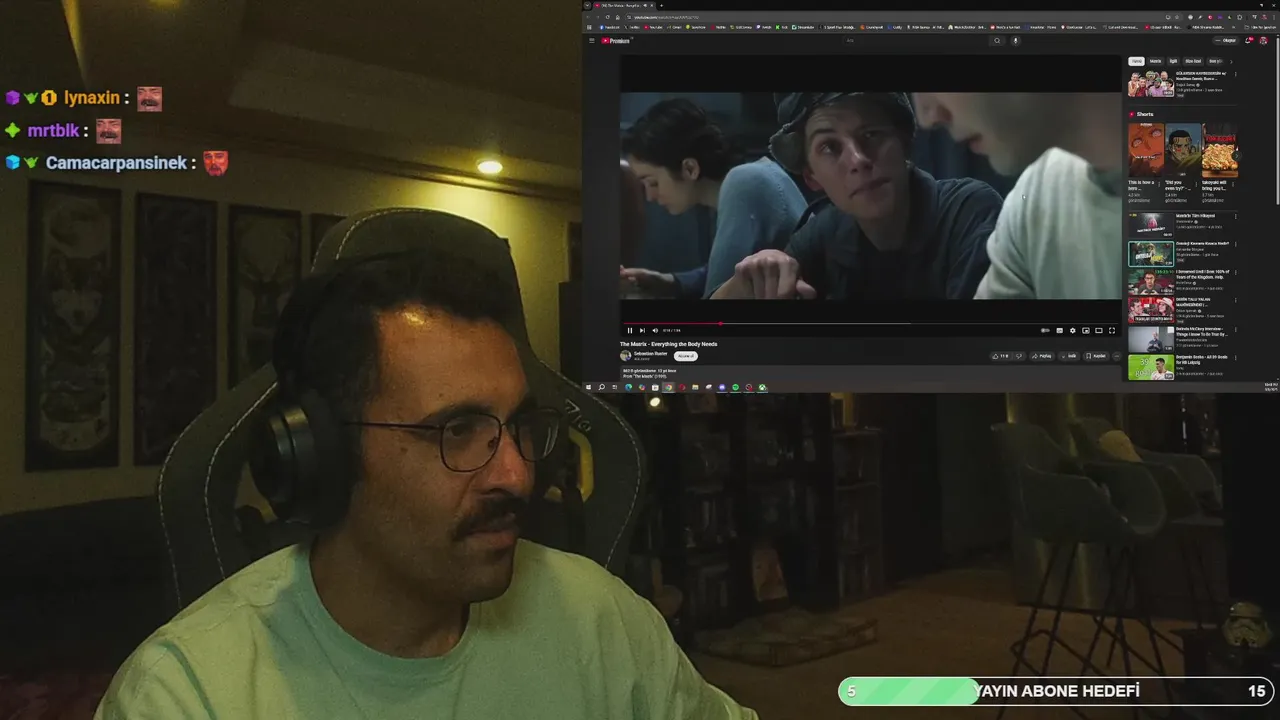Select the fourth filter chip
Viewport: 1280px width, 720px height.
[1193, 61]
